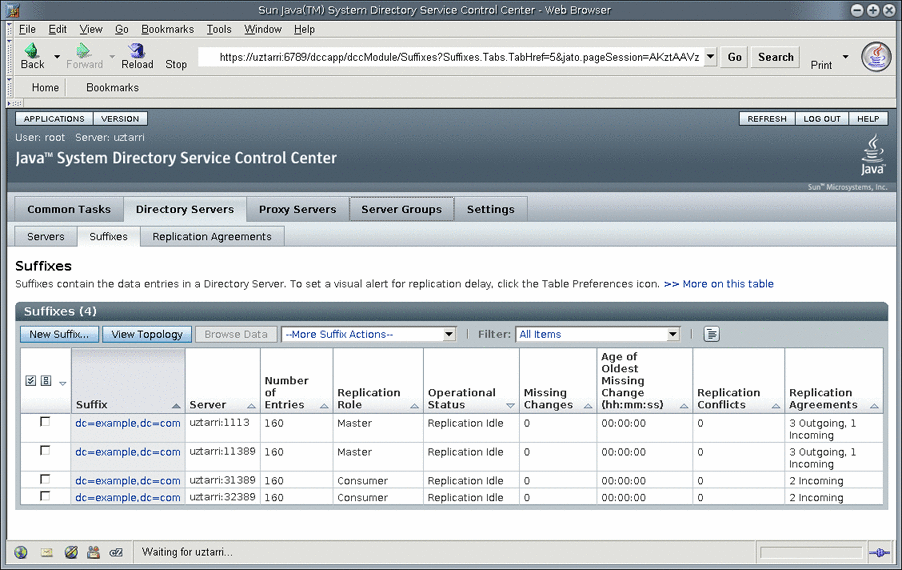902x570 pixels.
Task: Click the REFRESH button
Action: tap(767, 118)
